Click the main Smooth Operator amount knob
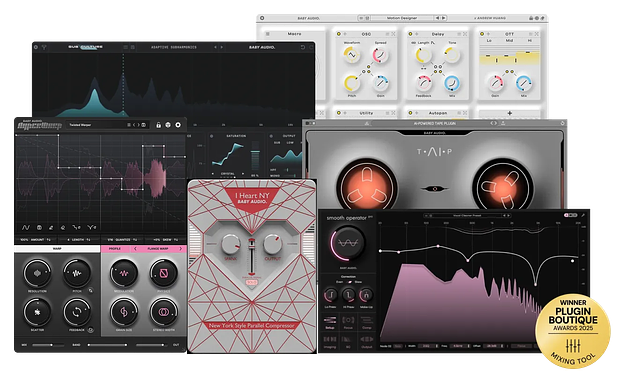Screen dimensions: 625x383 (348, 242)
